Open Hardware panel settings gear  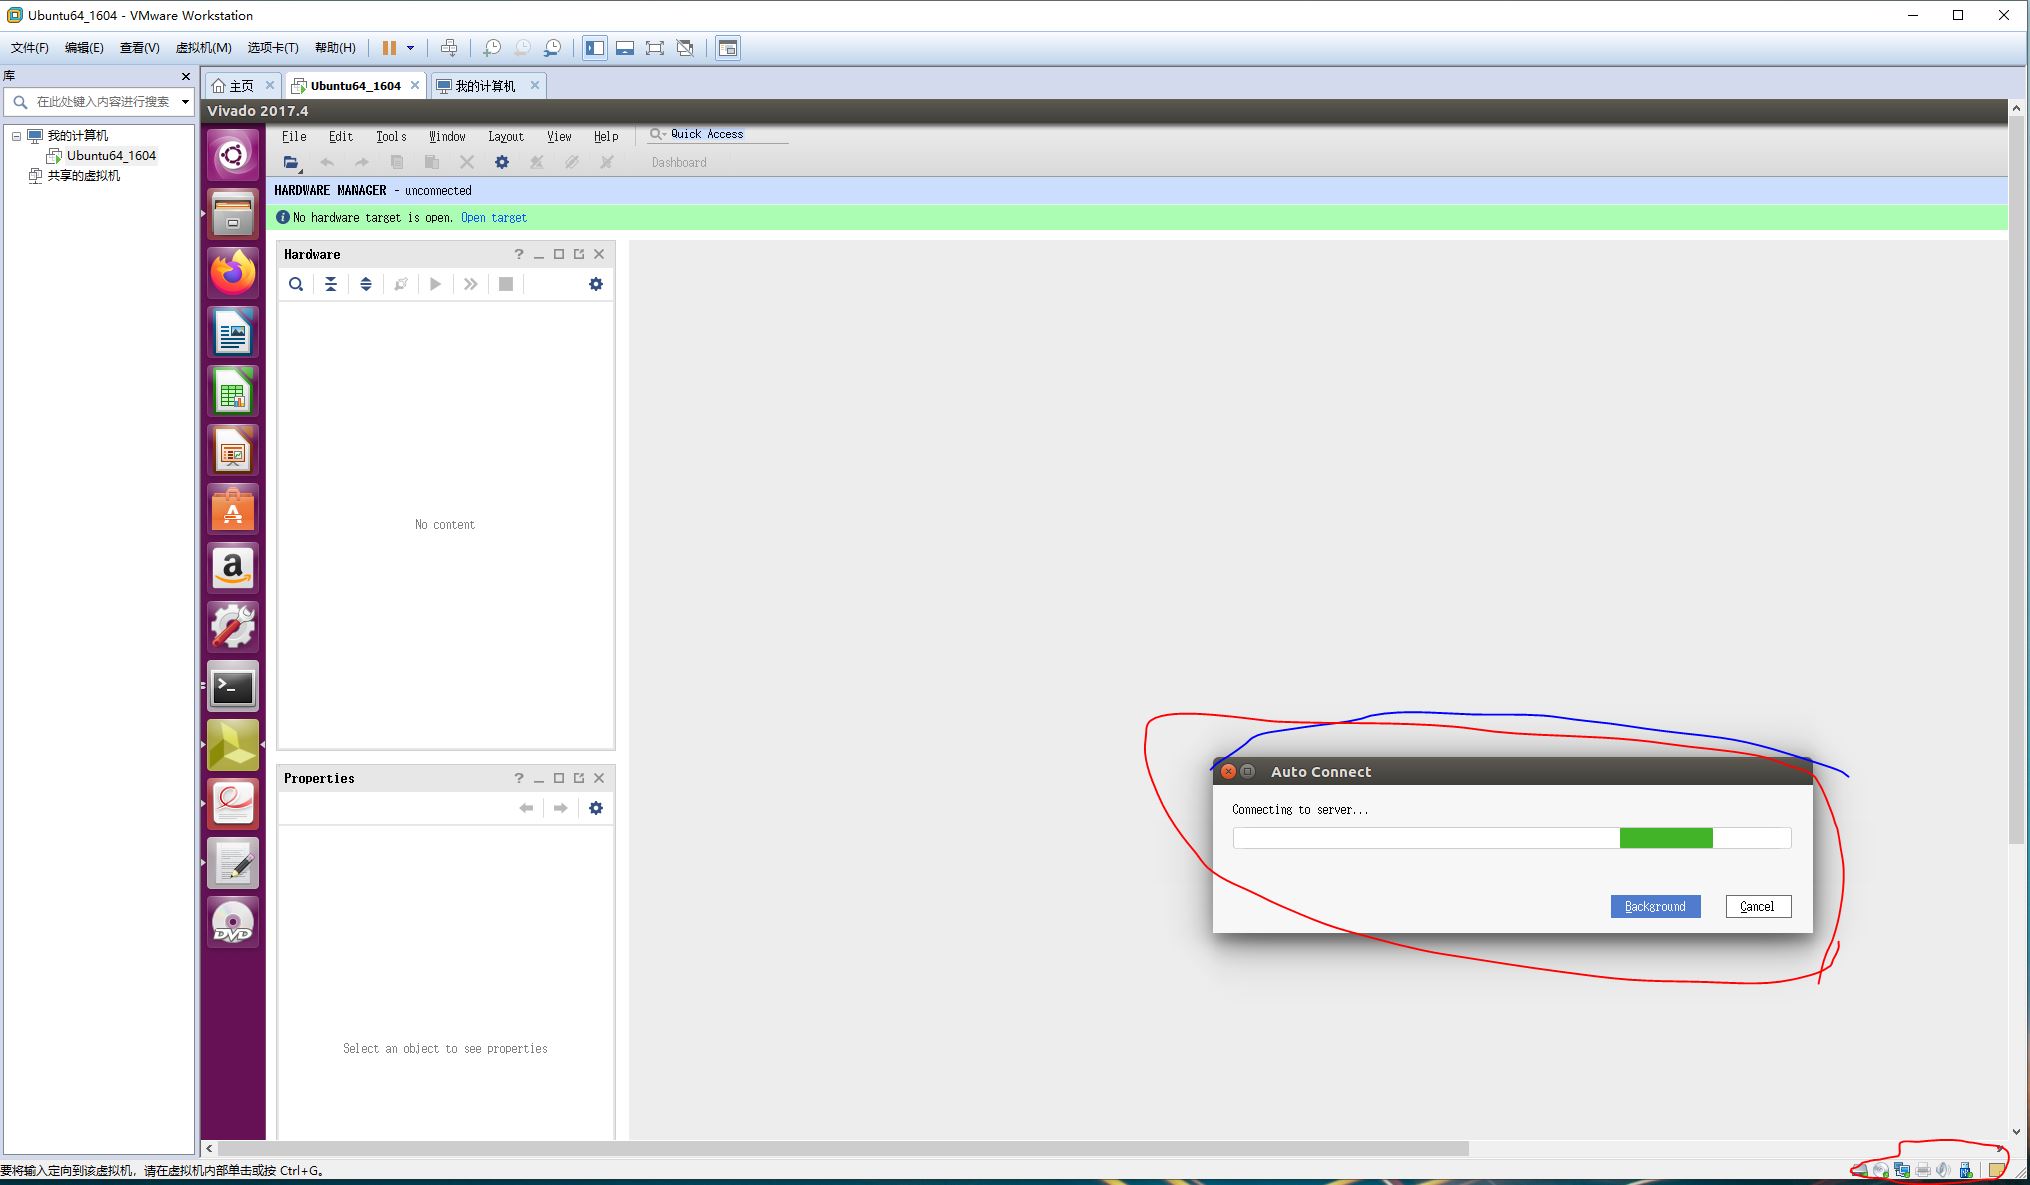point(596,285)
